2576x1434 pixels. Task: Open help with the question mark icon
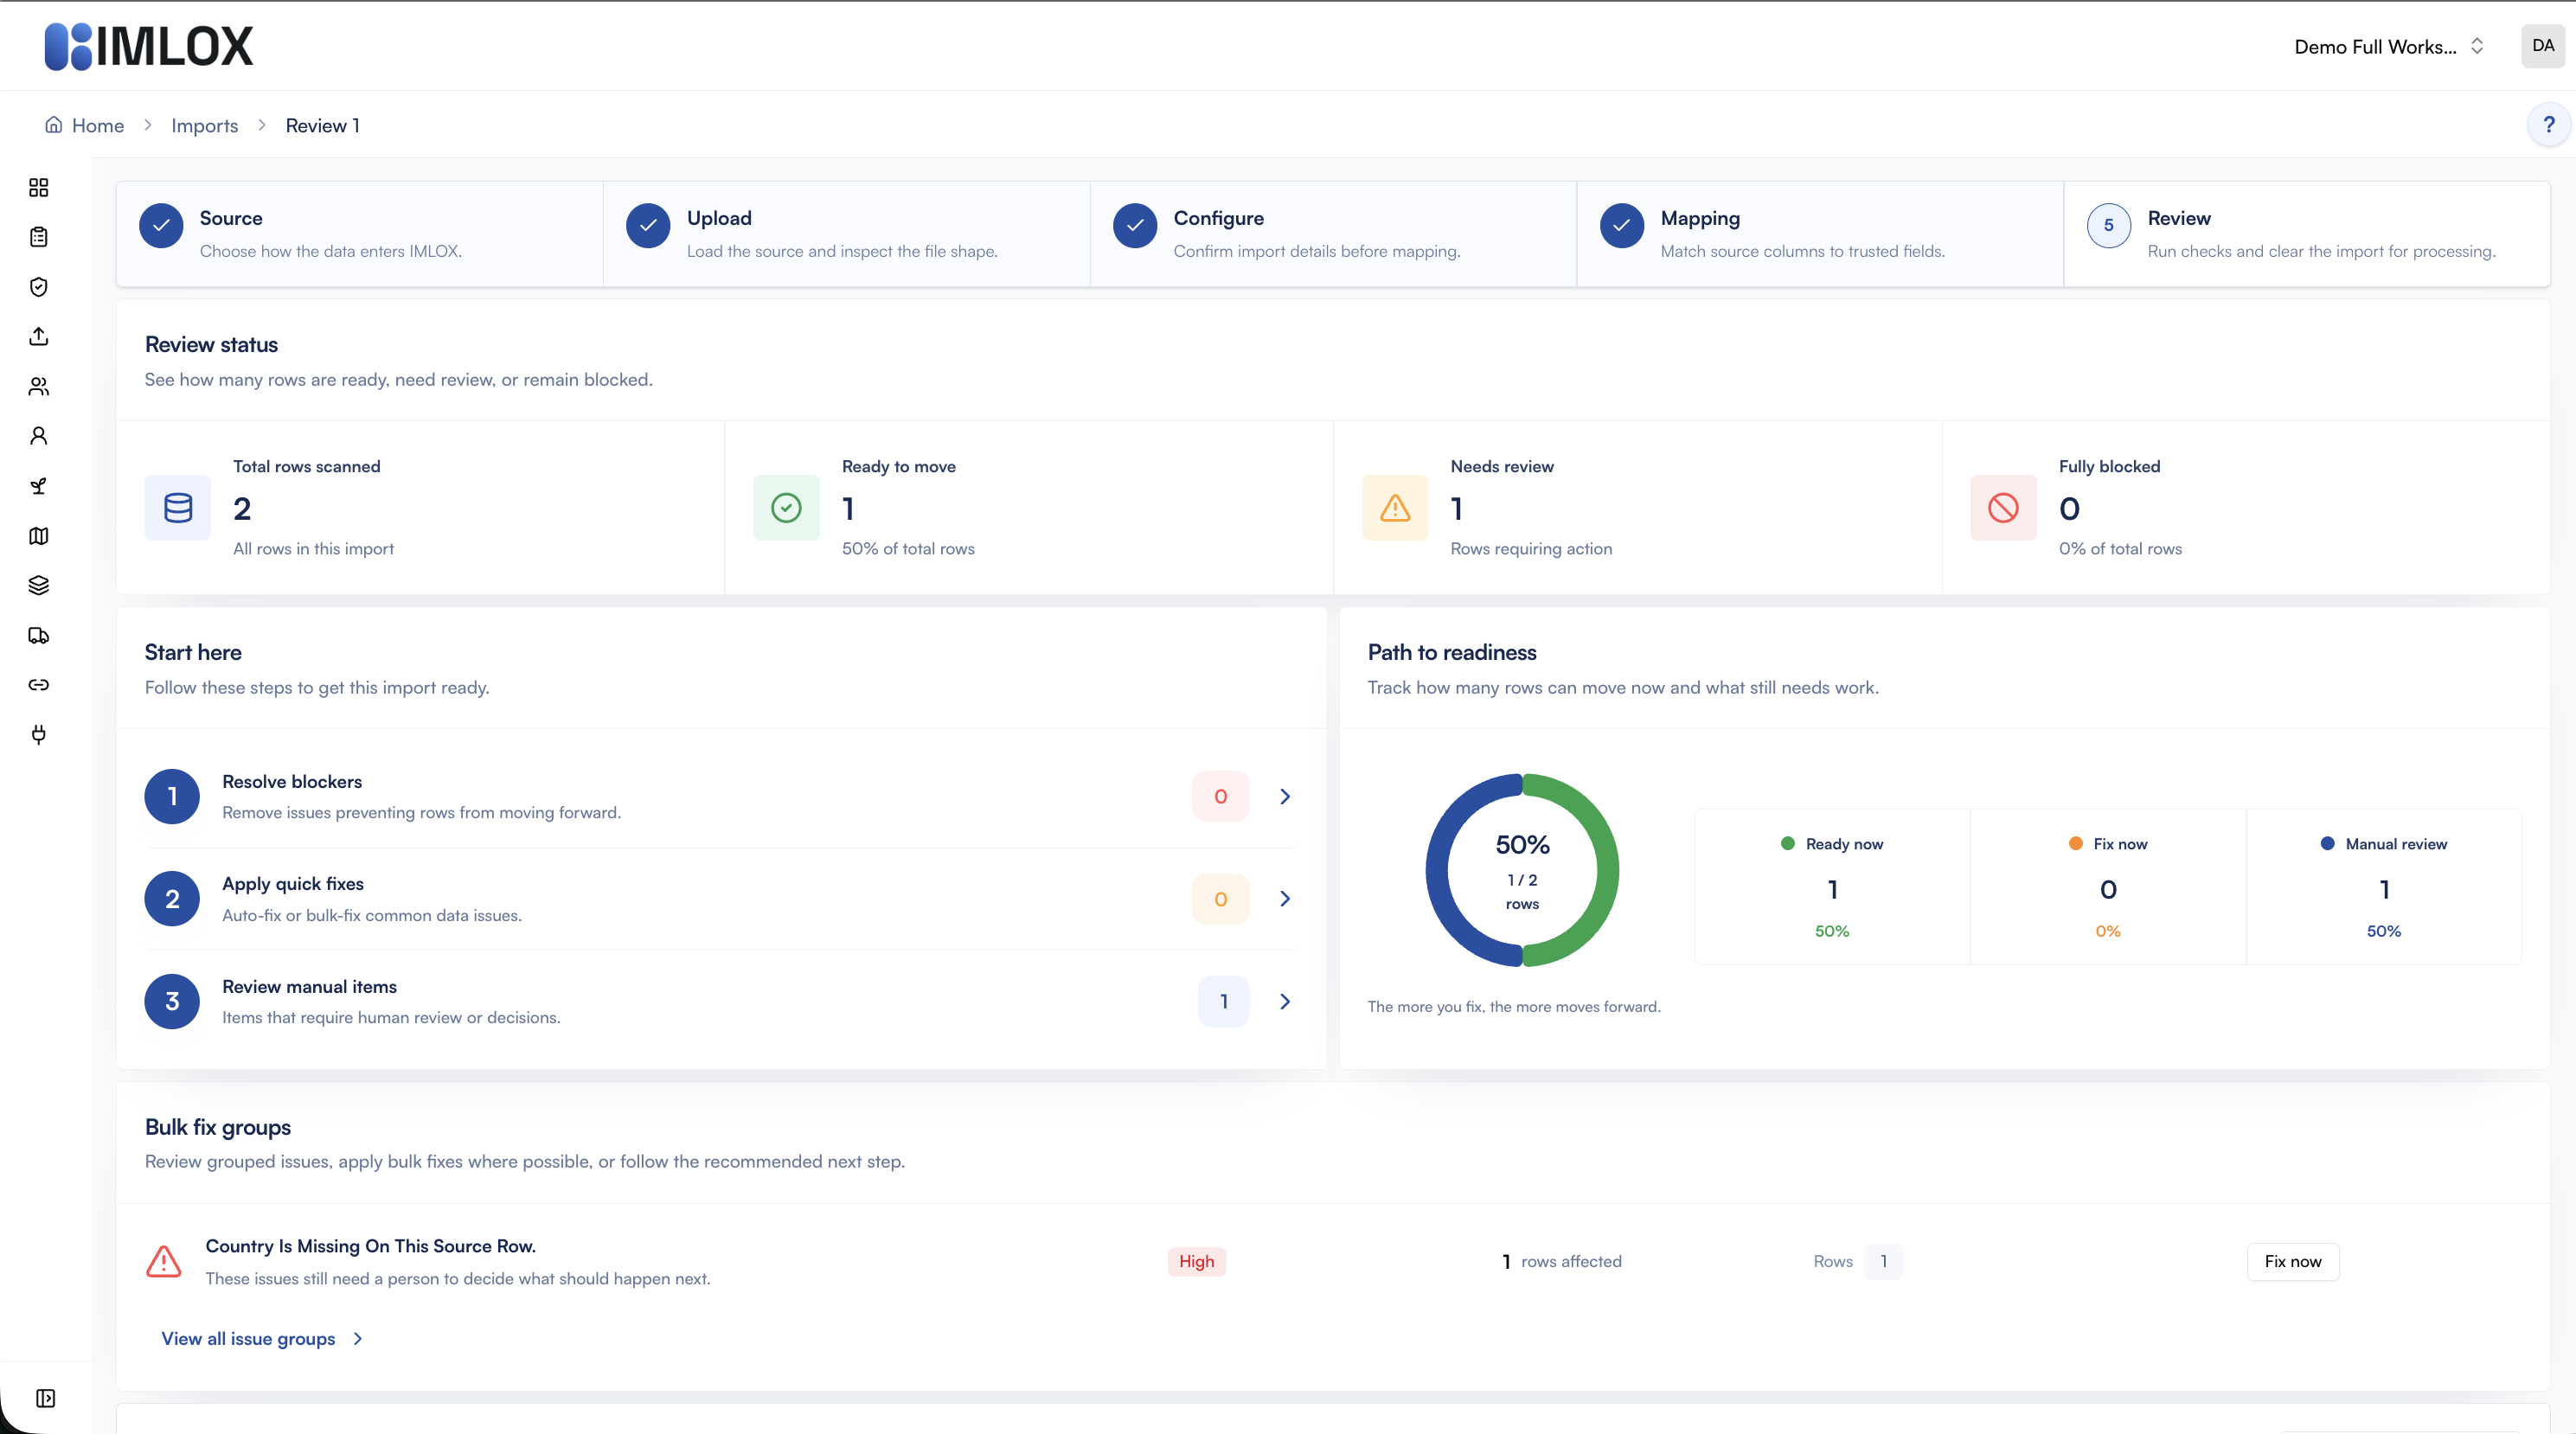2548,125
